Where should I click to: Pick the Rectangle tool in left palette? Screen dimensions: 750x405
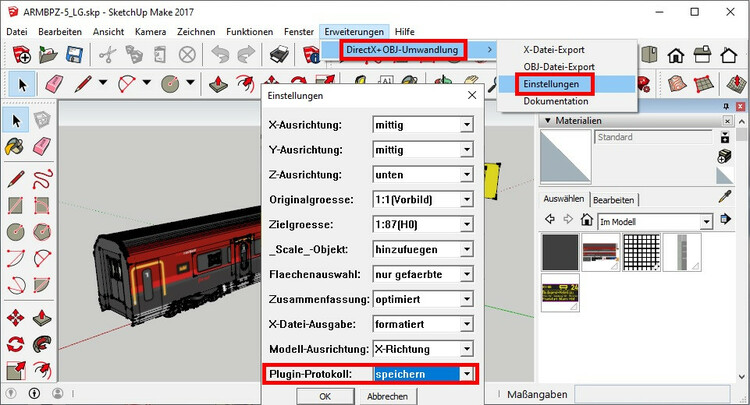click(x=15, y=206)
